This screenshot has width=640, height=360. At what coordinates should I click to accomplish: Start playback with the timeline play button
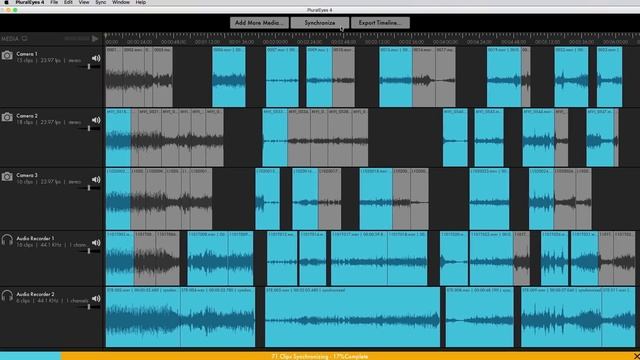pos(95,38)
